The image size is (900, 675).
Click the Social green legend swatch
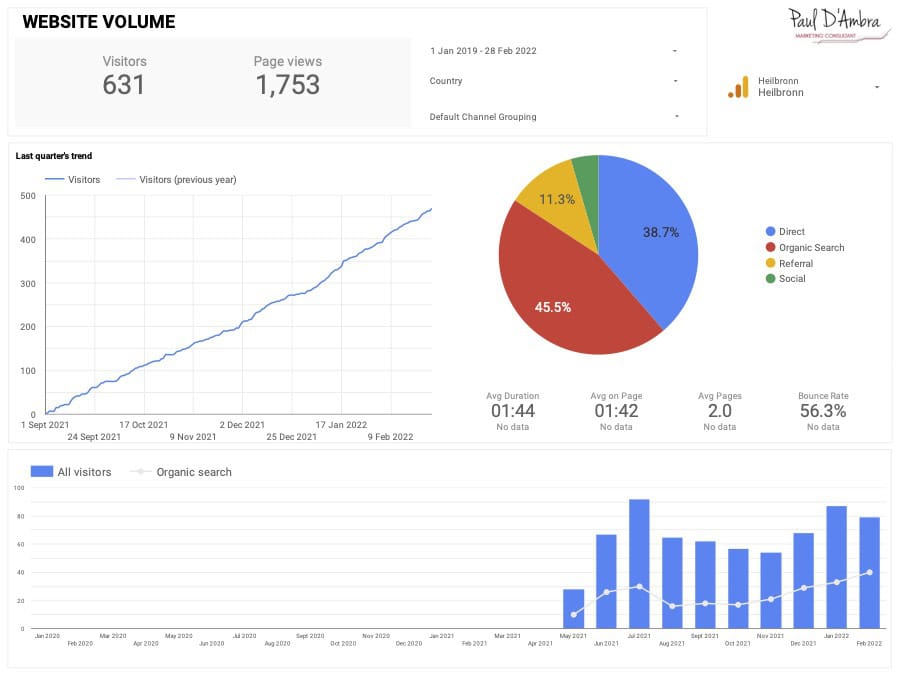tap(770, 278)
